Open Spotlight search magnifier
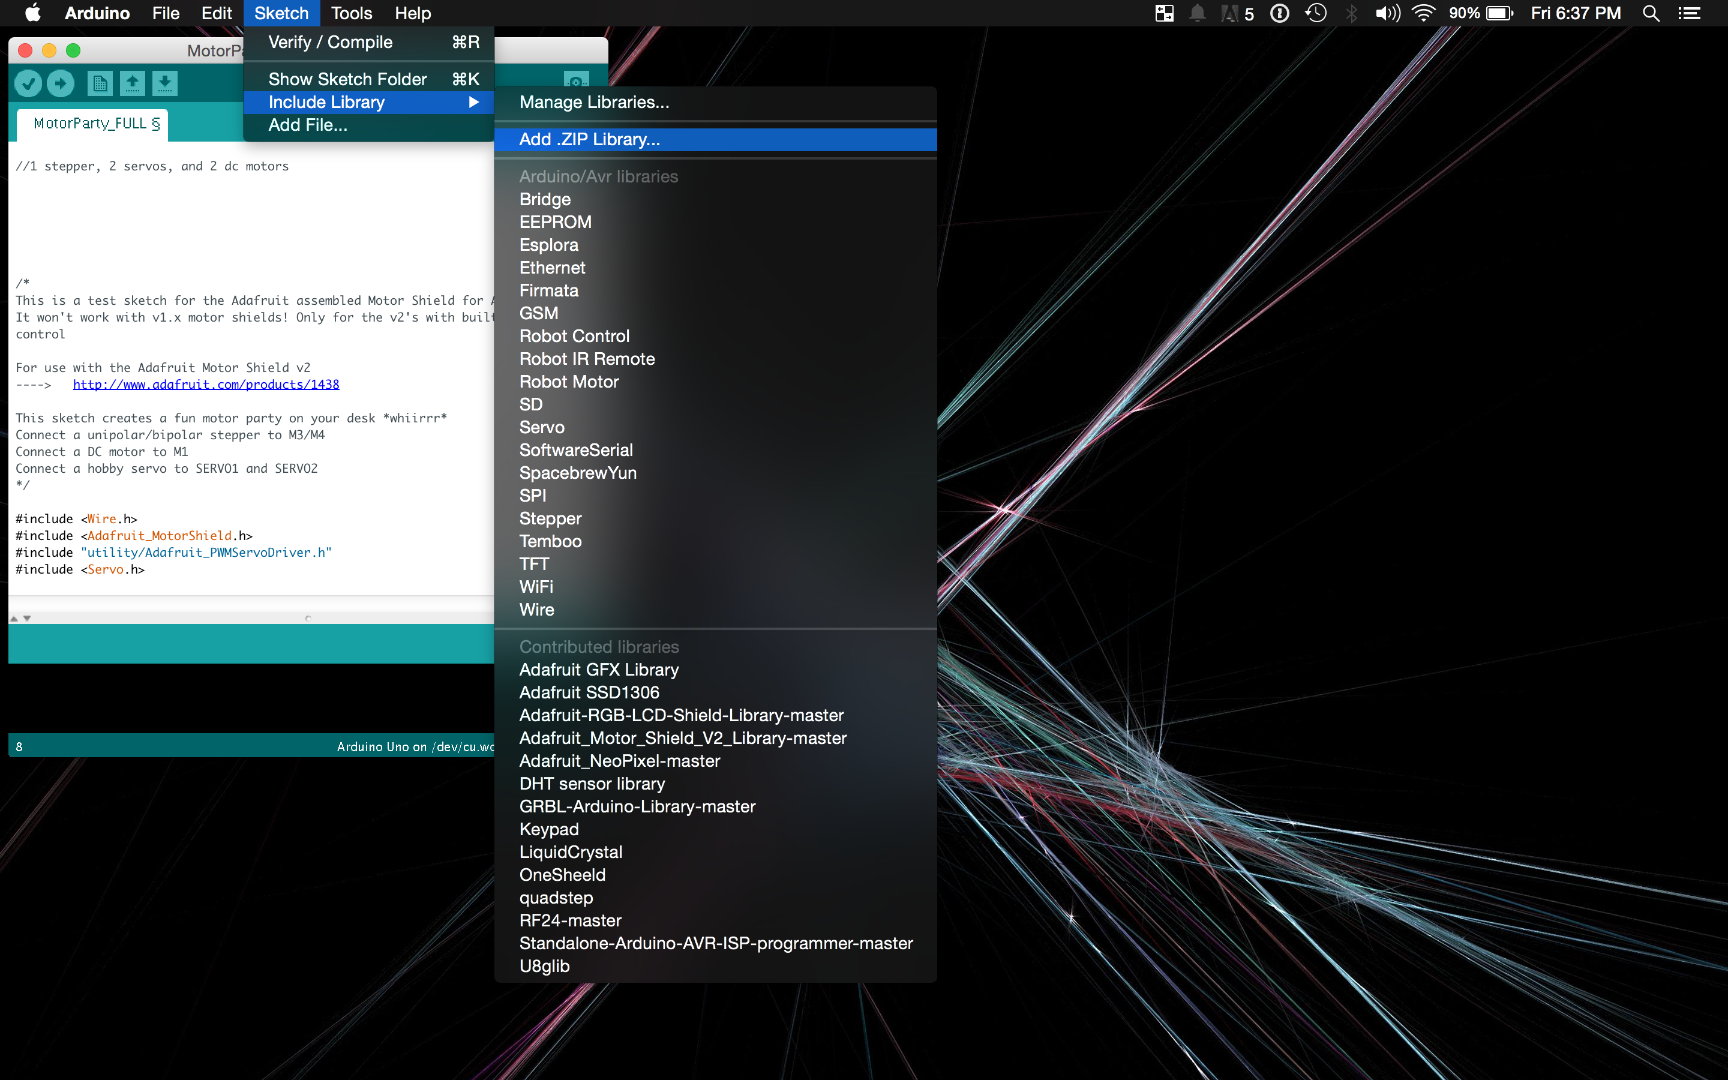Image resolution: width=1728 pixels, height=1080 pixels. tap(1651, 13)
